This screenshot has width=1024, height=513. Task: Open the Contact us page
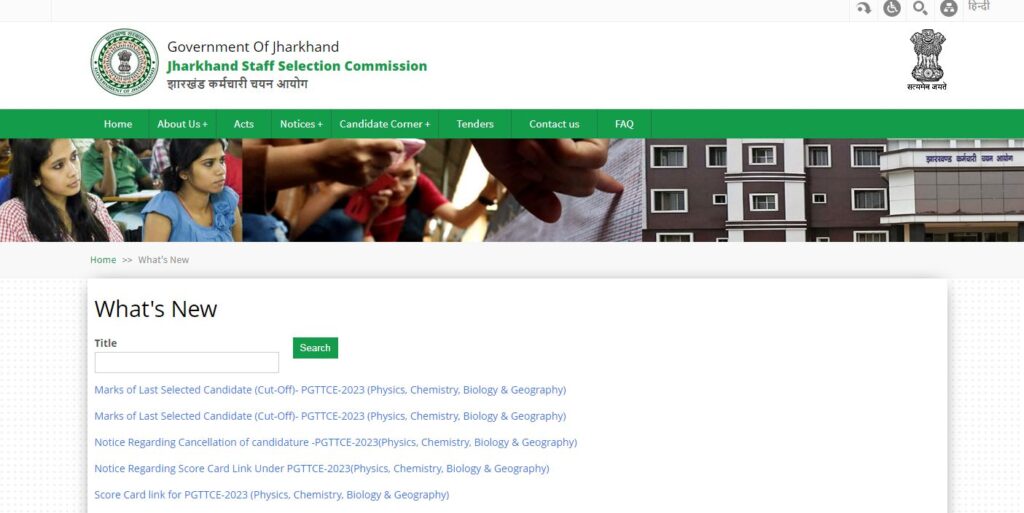(x=554, y=124)
